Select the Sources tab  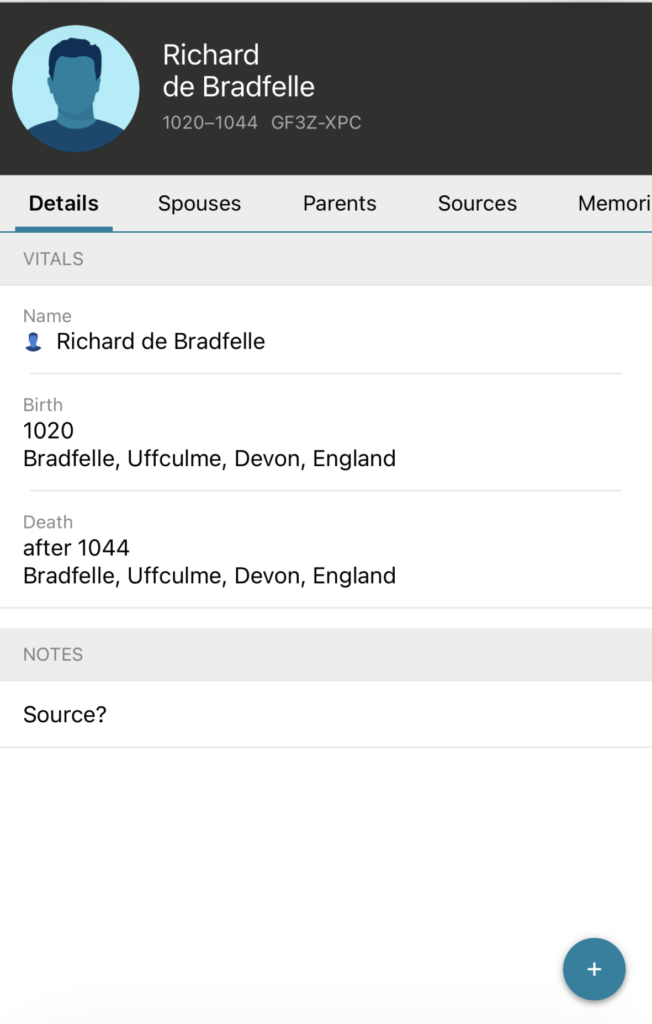(477, 203)
